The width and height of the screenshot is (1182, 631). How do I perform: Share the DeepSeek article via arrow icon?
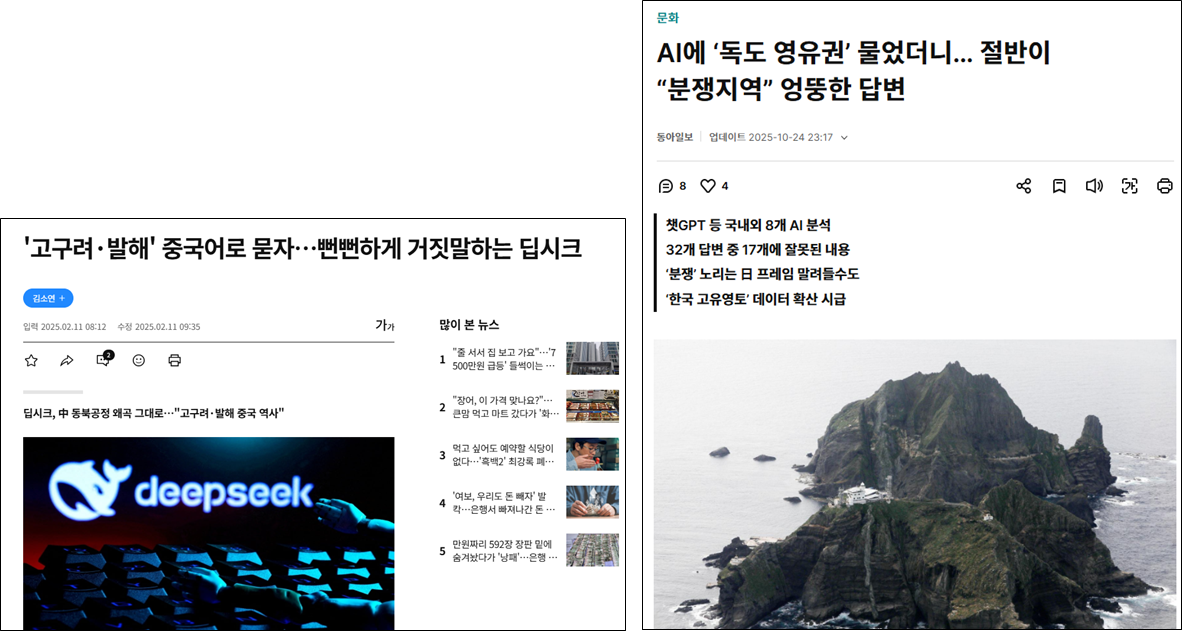[67, 360]
